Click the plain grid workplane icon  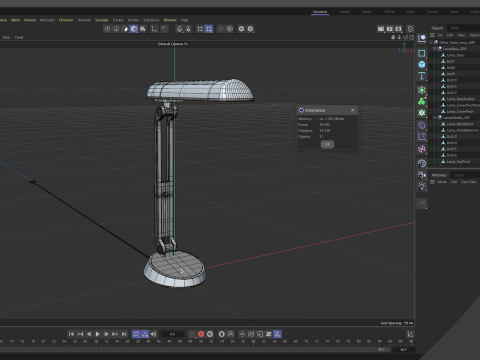200,29
